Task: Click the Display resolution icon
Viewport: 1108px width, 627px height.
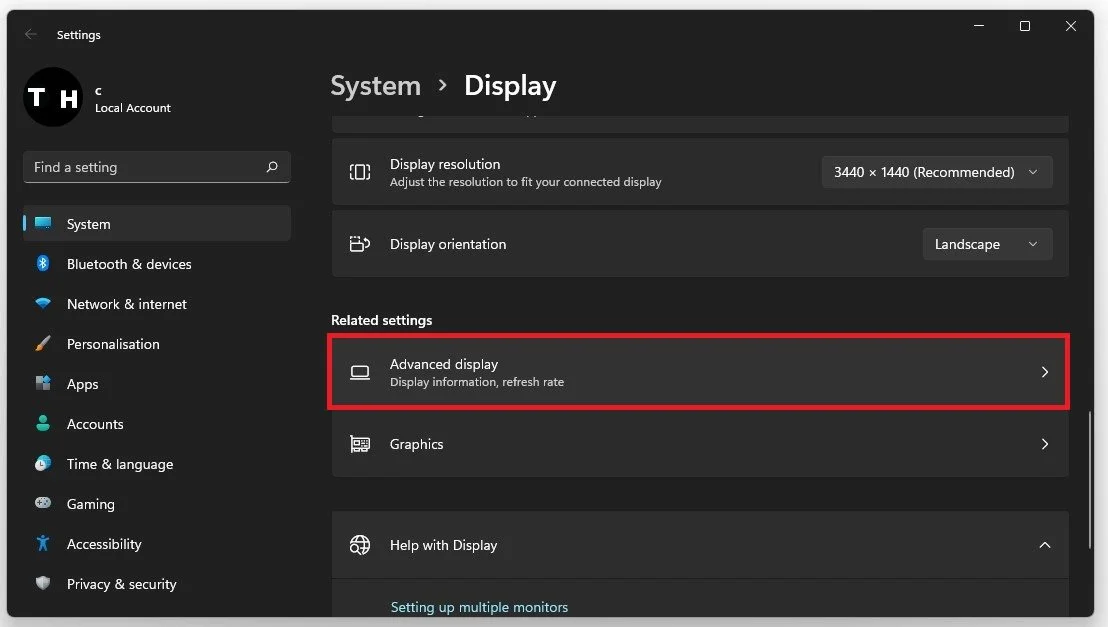Action: [x=360, y=172]
